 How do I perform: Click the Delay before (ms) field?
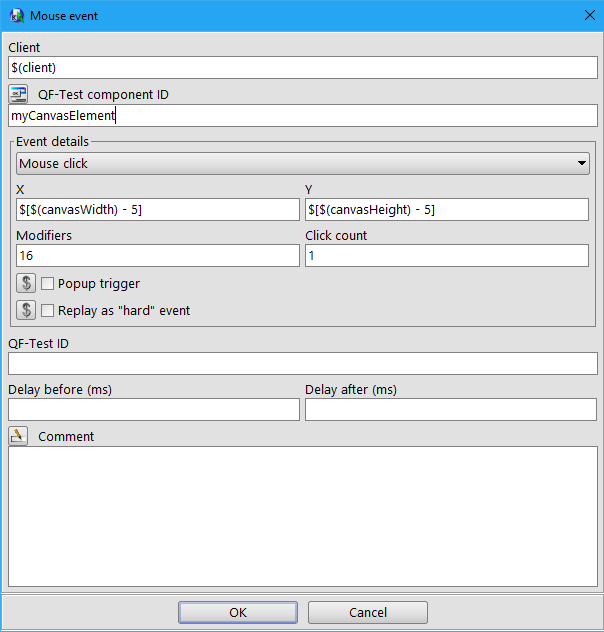[154, 409]
